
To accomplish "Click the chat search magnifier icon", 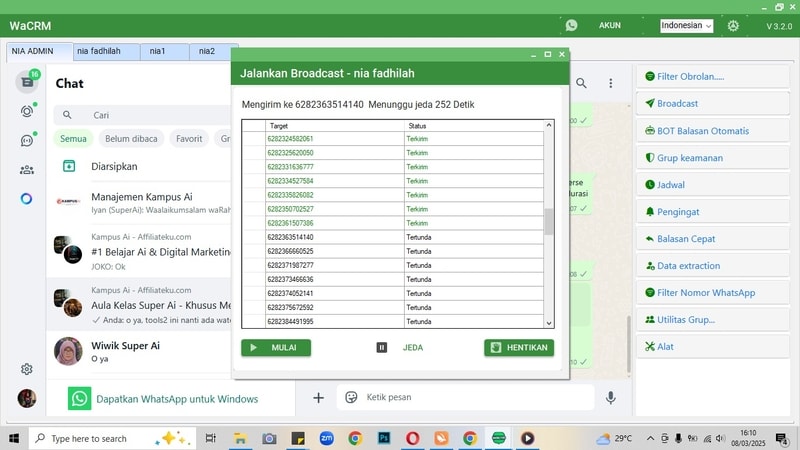I will click(581, 83).
